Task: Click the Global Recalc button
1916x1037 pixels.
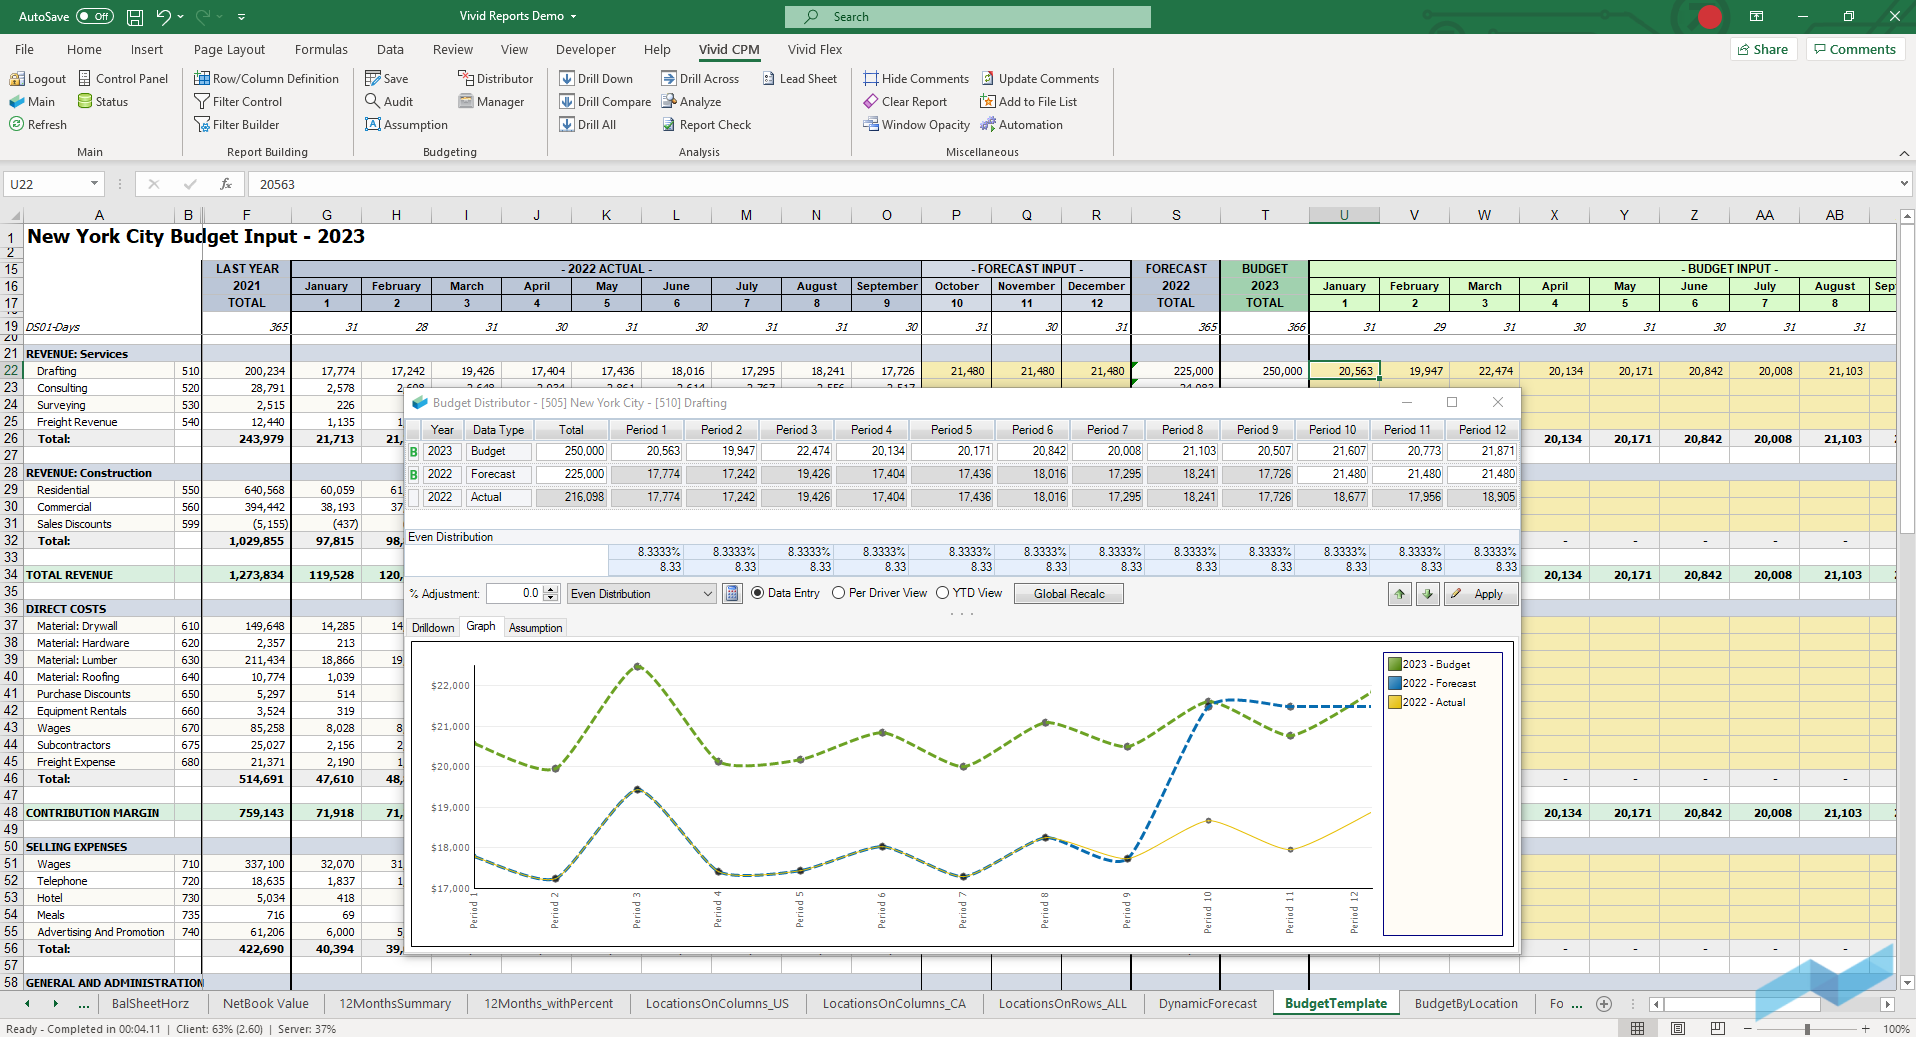Action: [1068, 594]
